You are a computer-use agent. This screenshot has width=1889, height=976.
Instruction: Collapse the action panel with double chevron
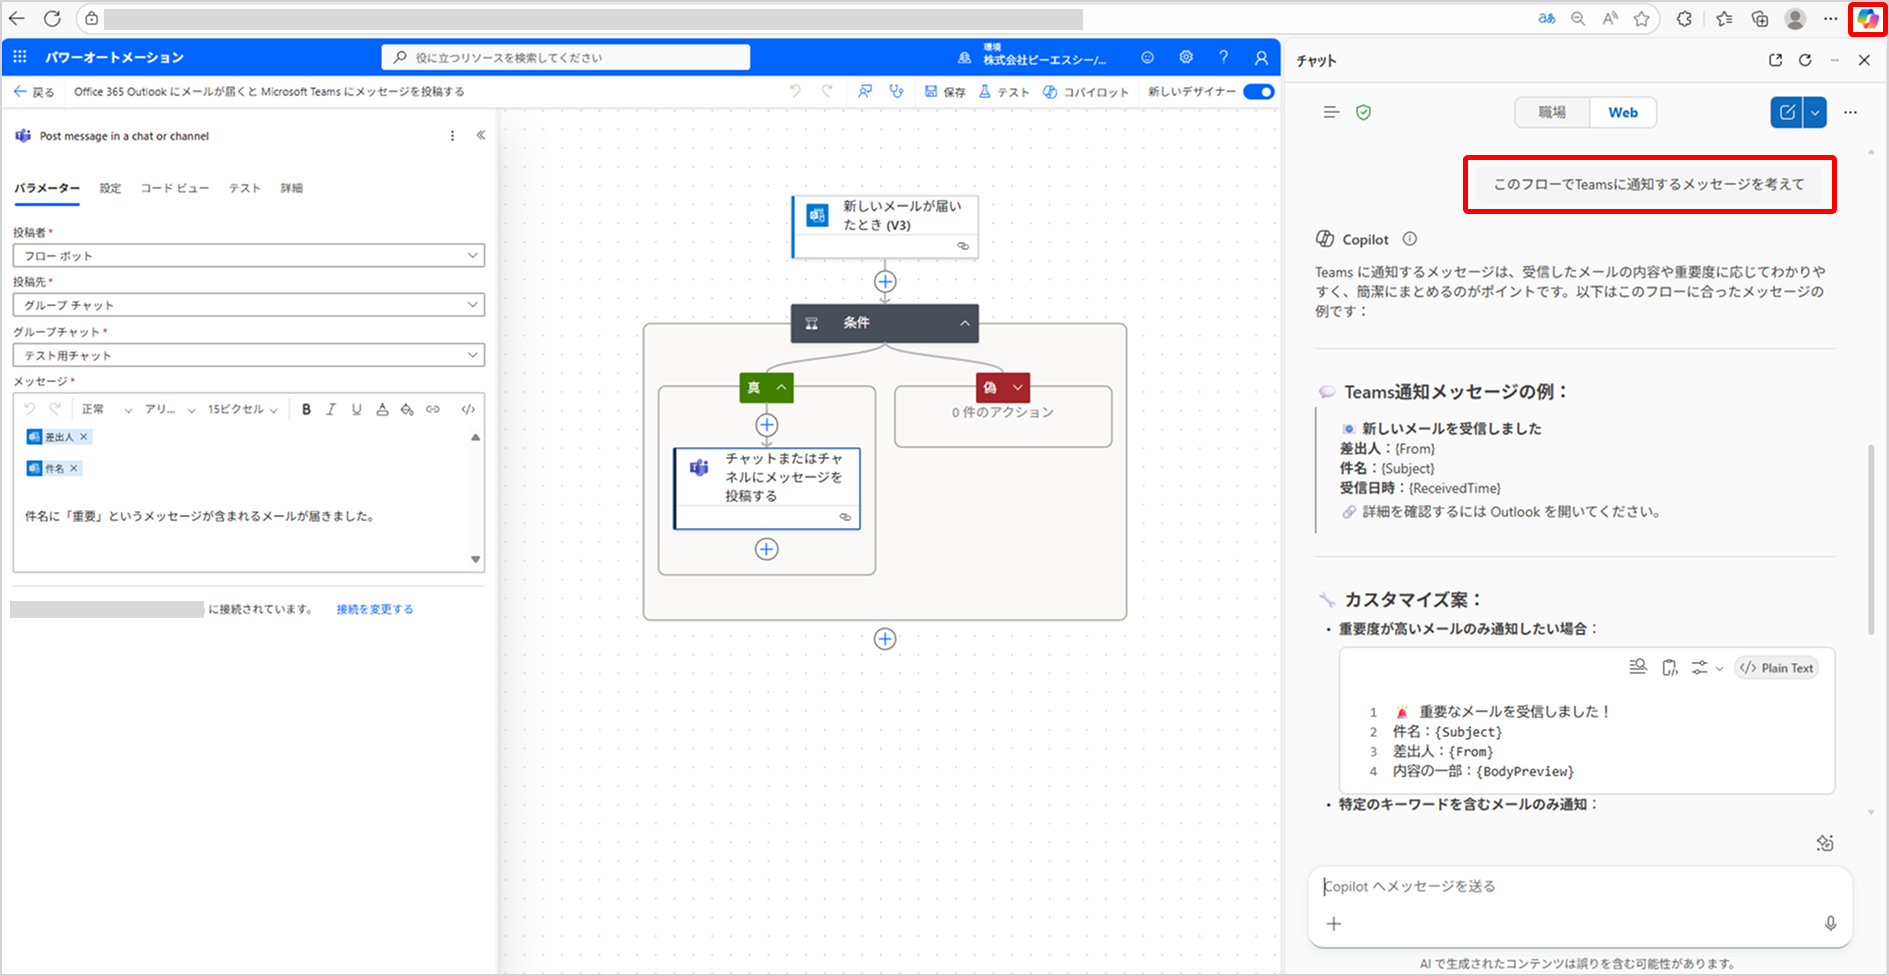click(x=481, y=135)
